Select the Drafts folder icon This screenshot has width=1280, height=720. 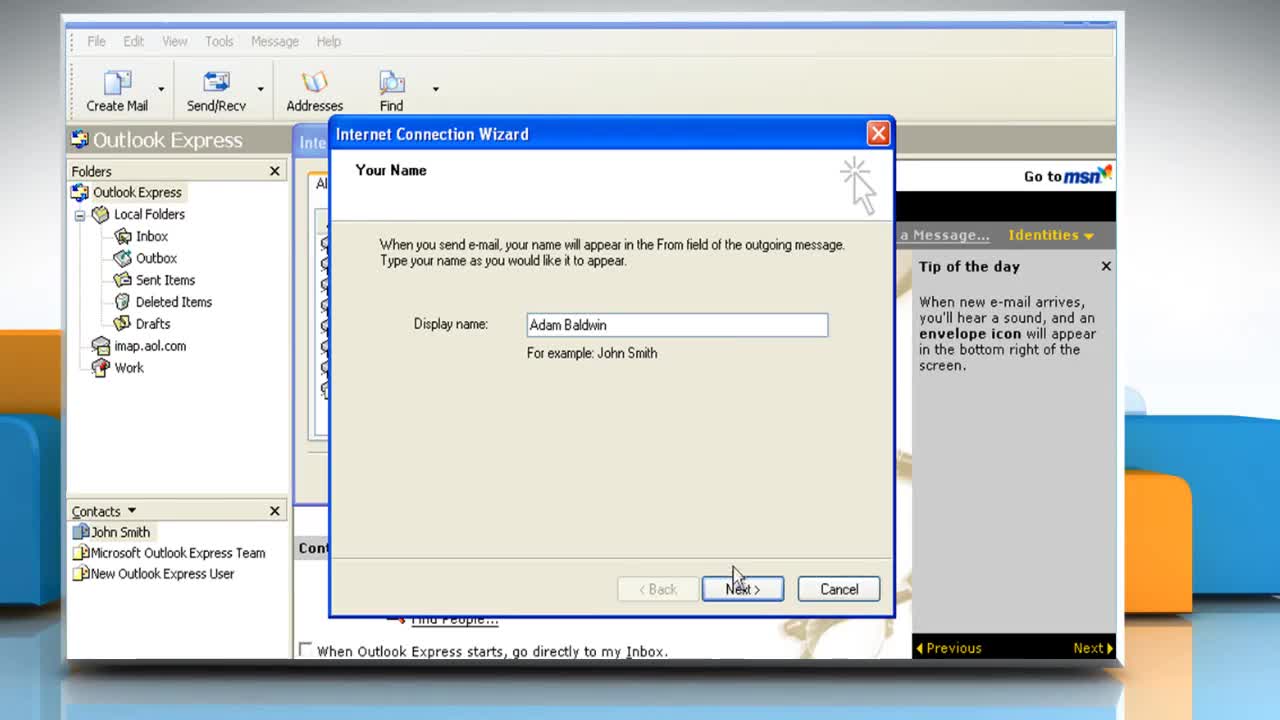tap(122, 324)
